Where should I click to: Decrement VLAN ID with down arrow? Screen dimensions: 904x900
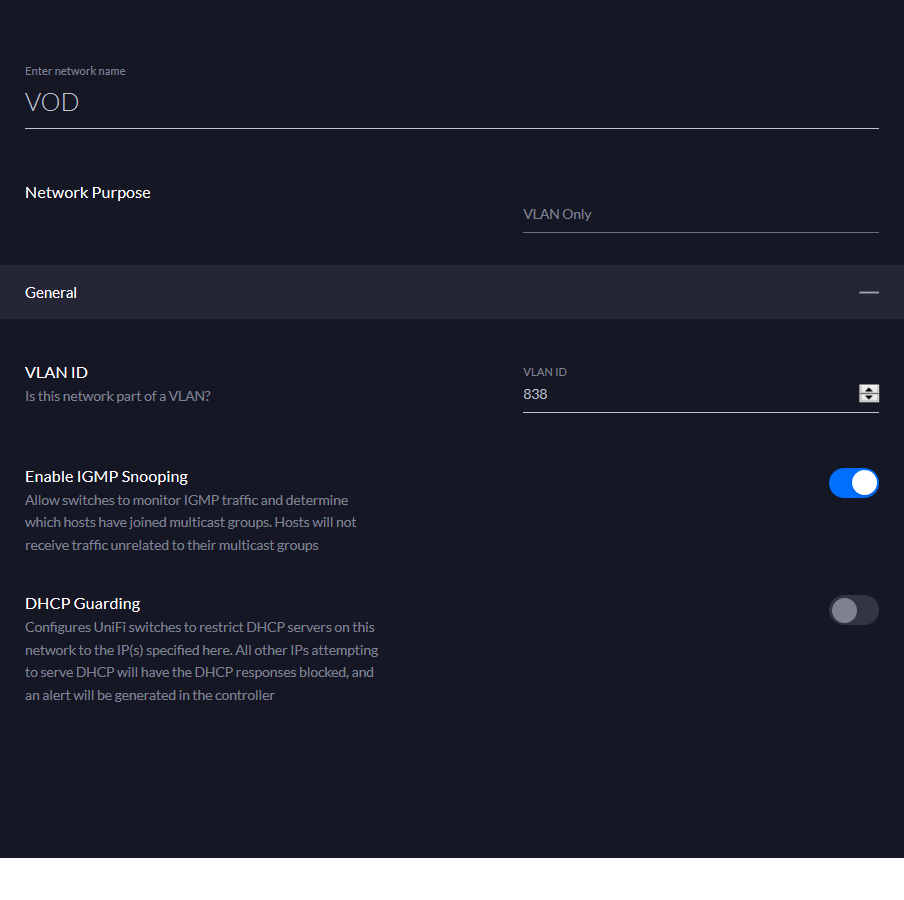click(x=869, y=398)
